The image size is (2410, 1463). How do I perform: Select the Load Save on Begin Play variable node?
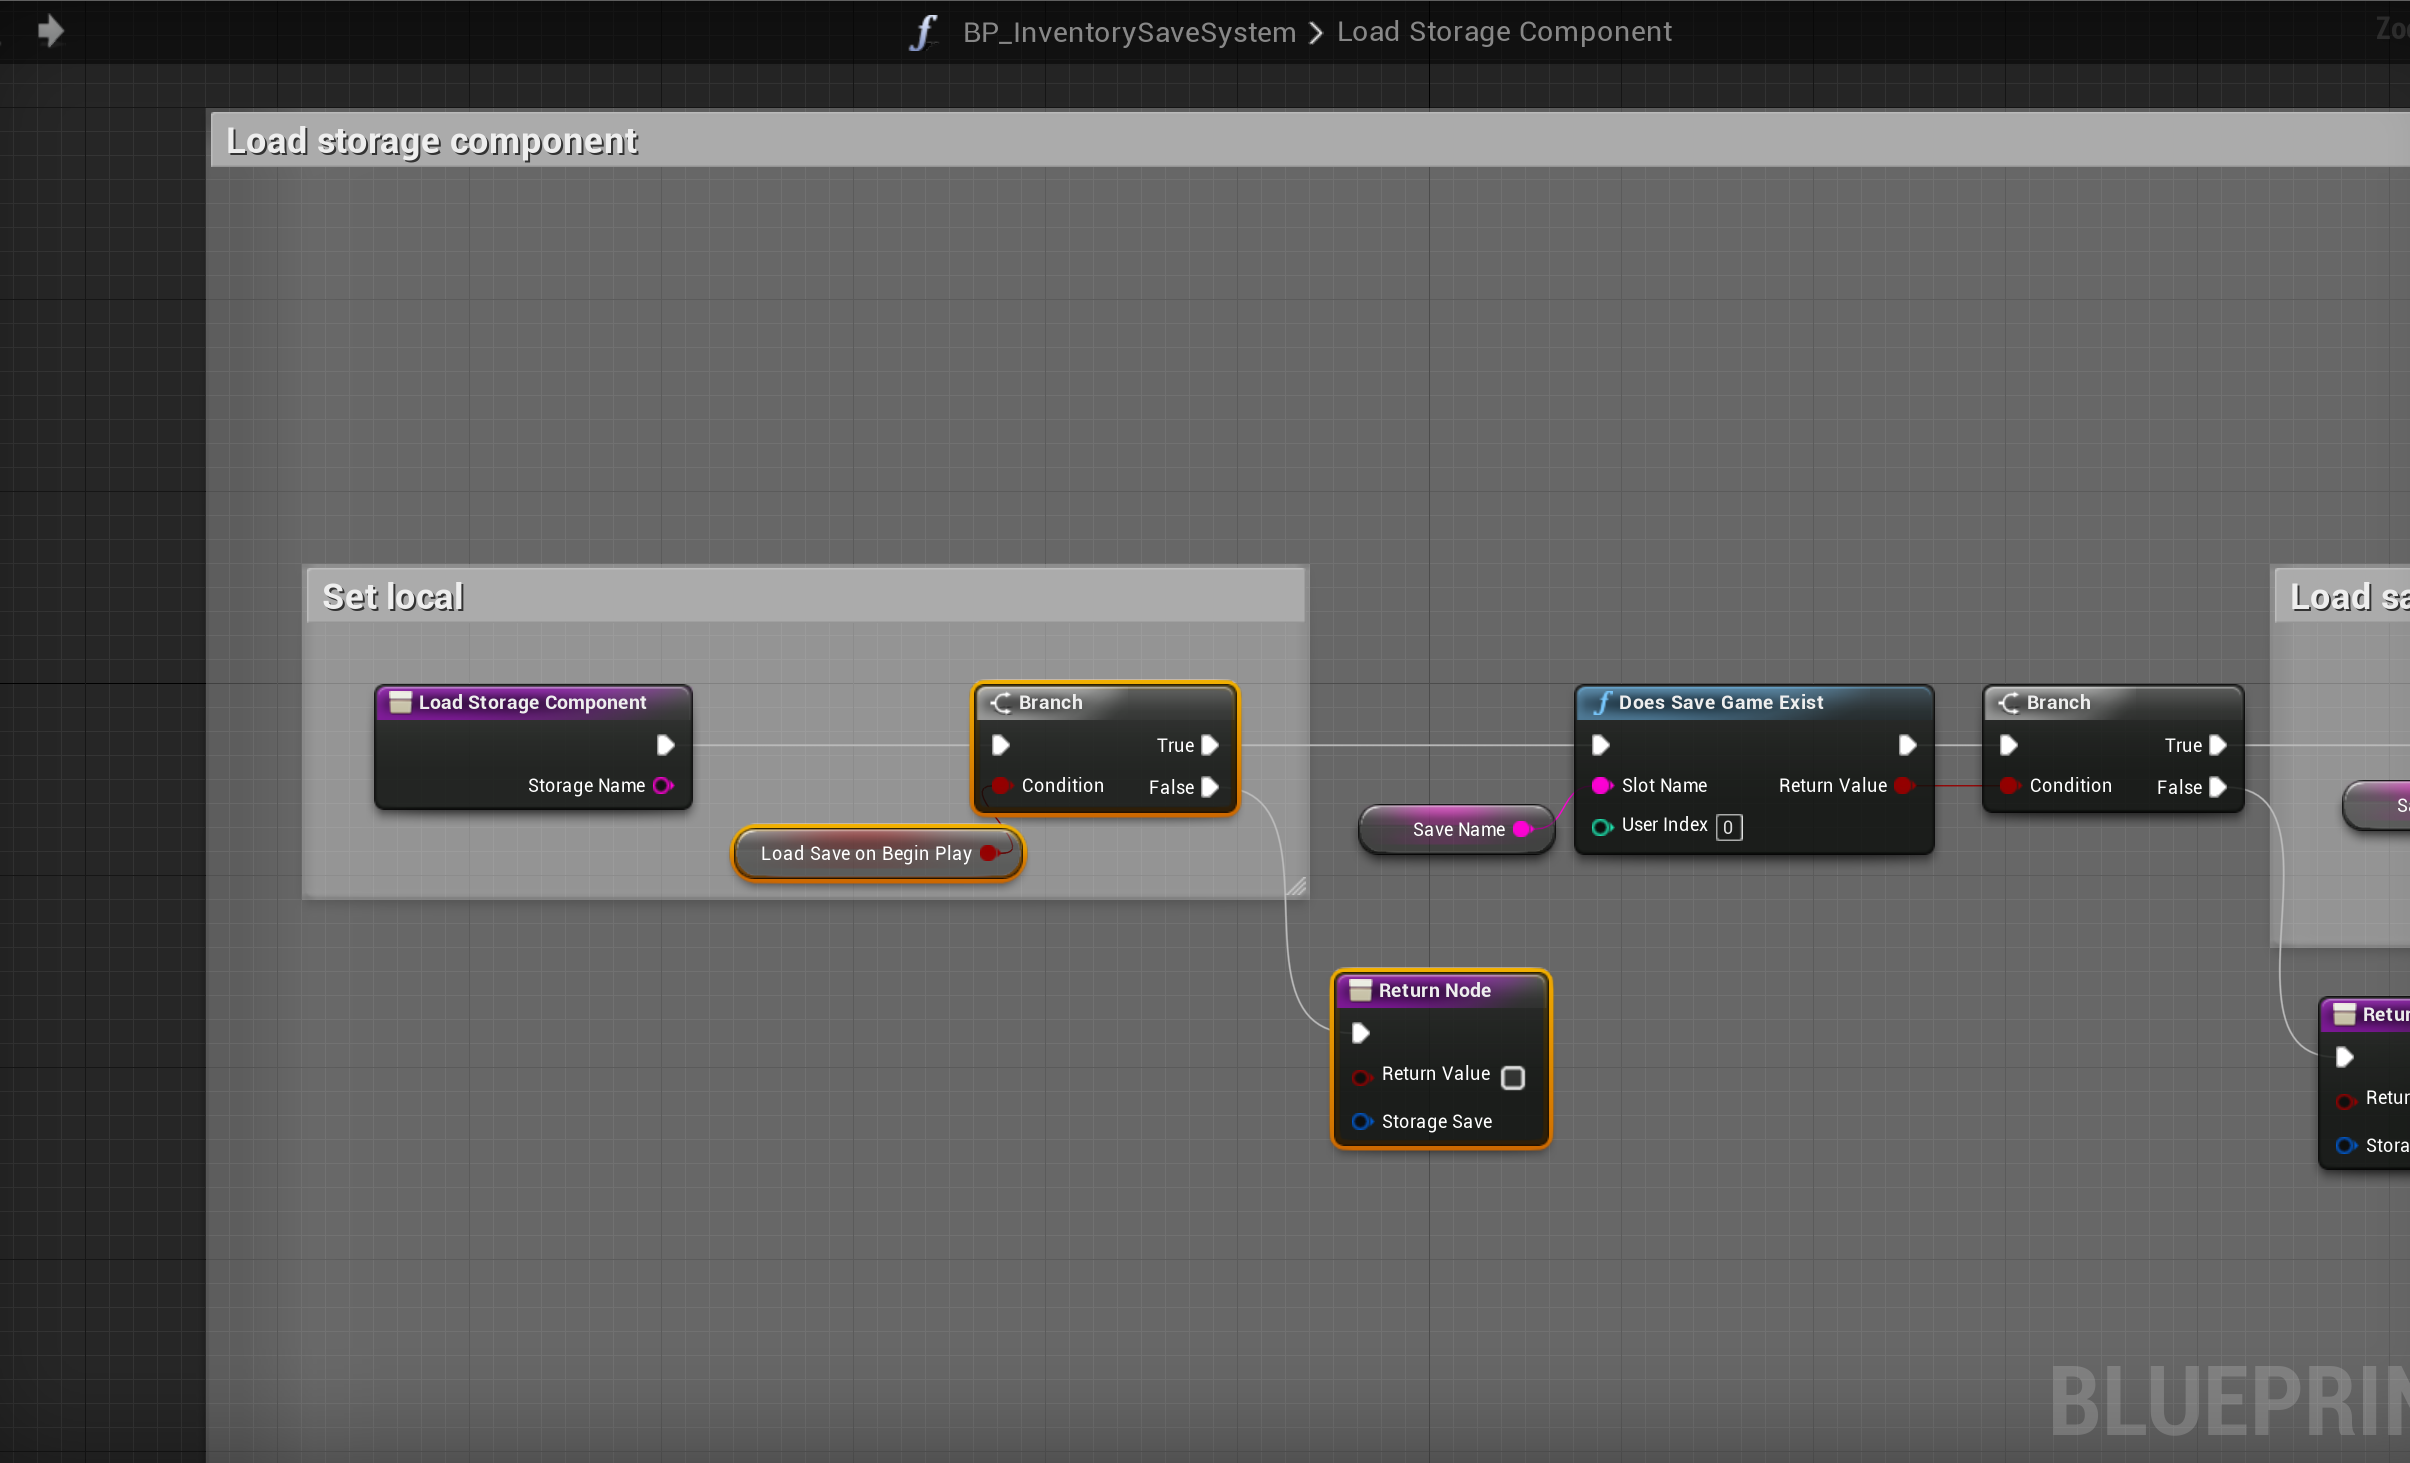(x=864, y=854)
